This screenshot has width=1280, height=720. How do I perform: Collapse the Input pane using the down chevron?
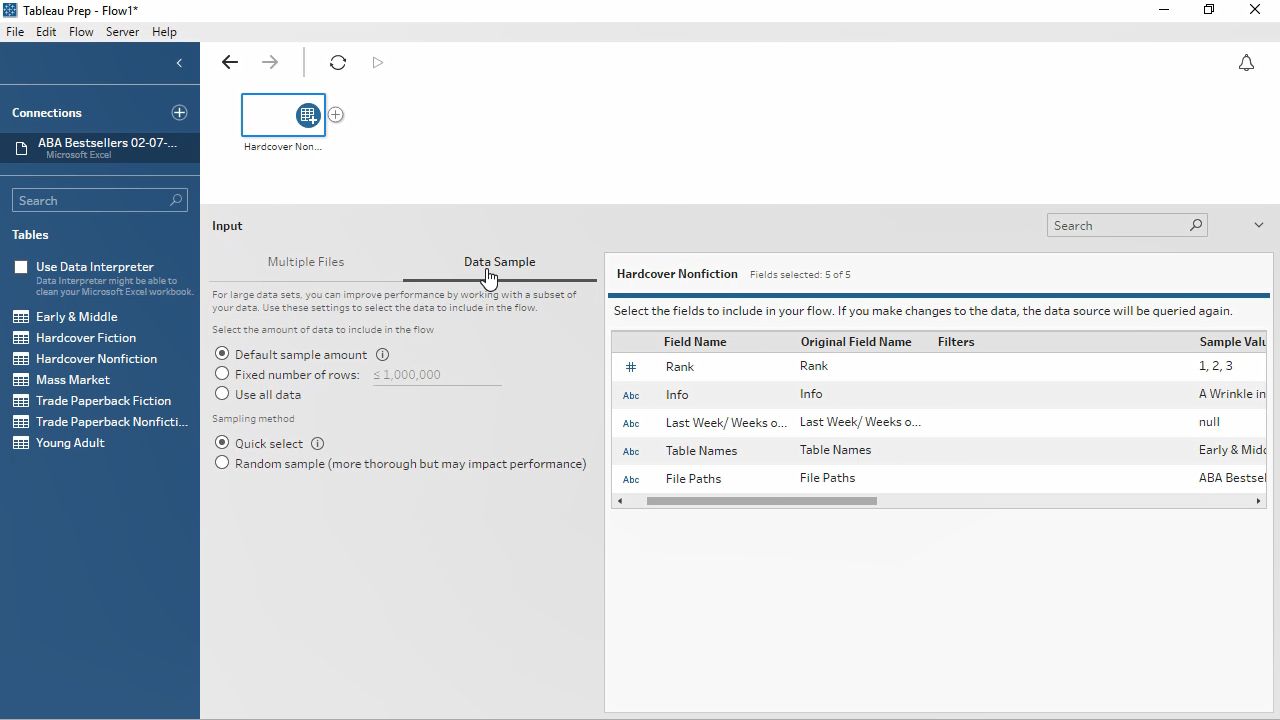(x=1258, y=225)
